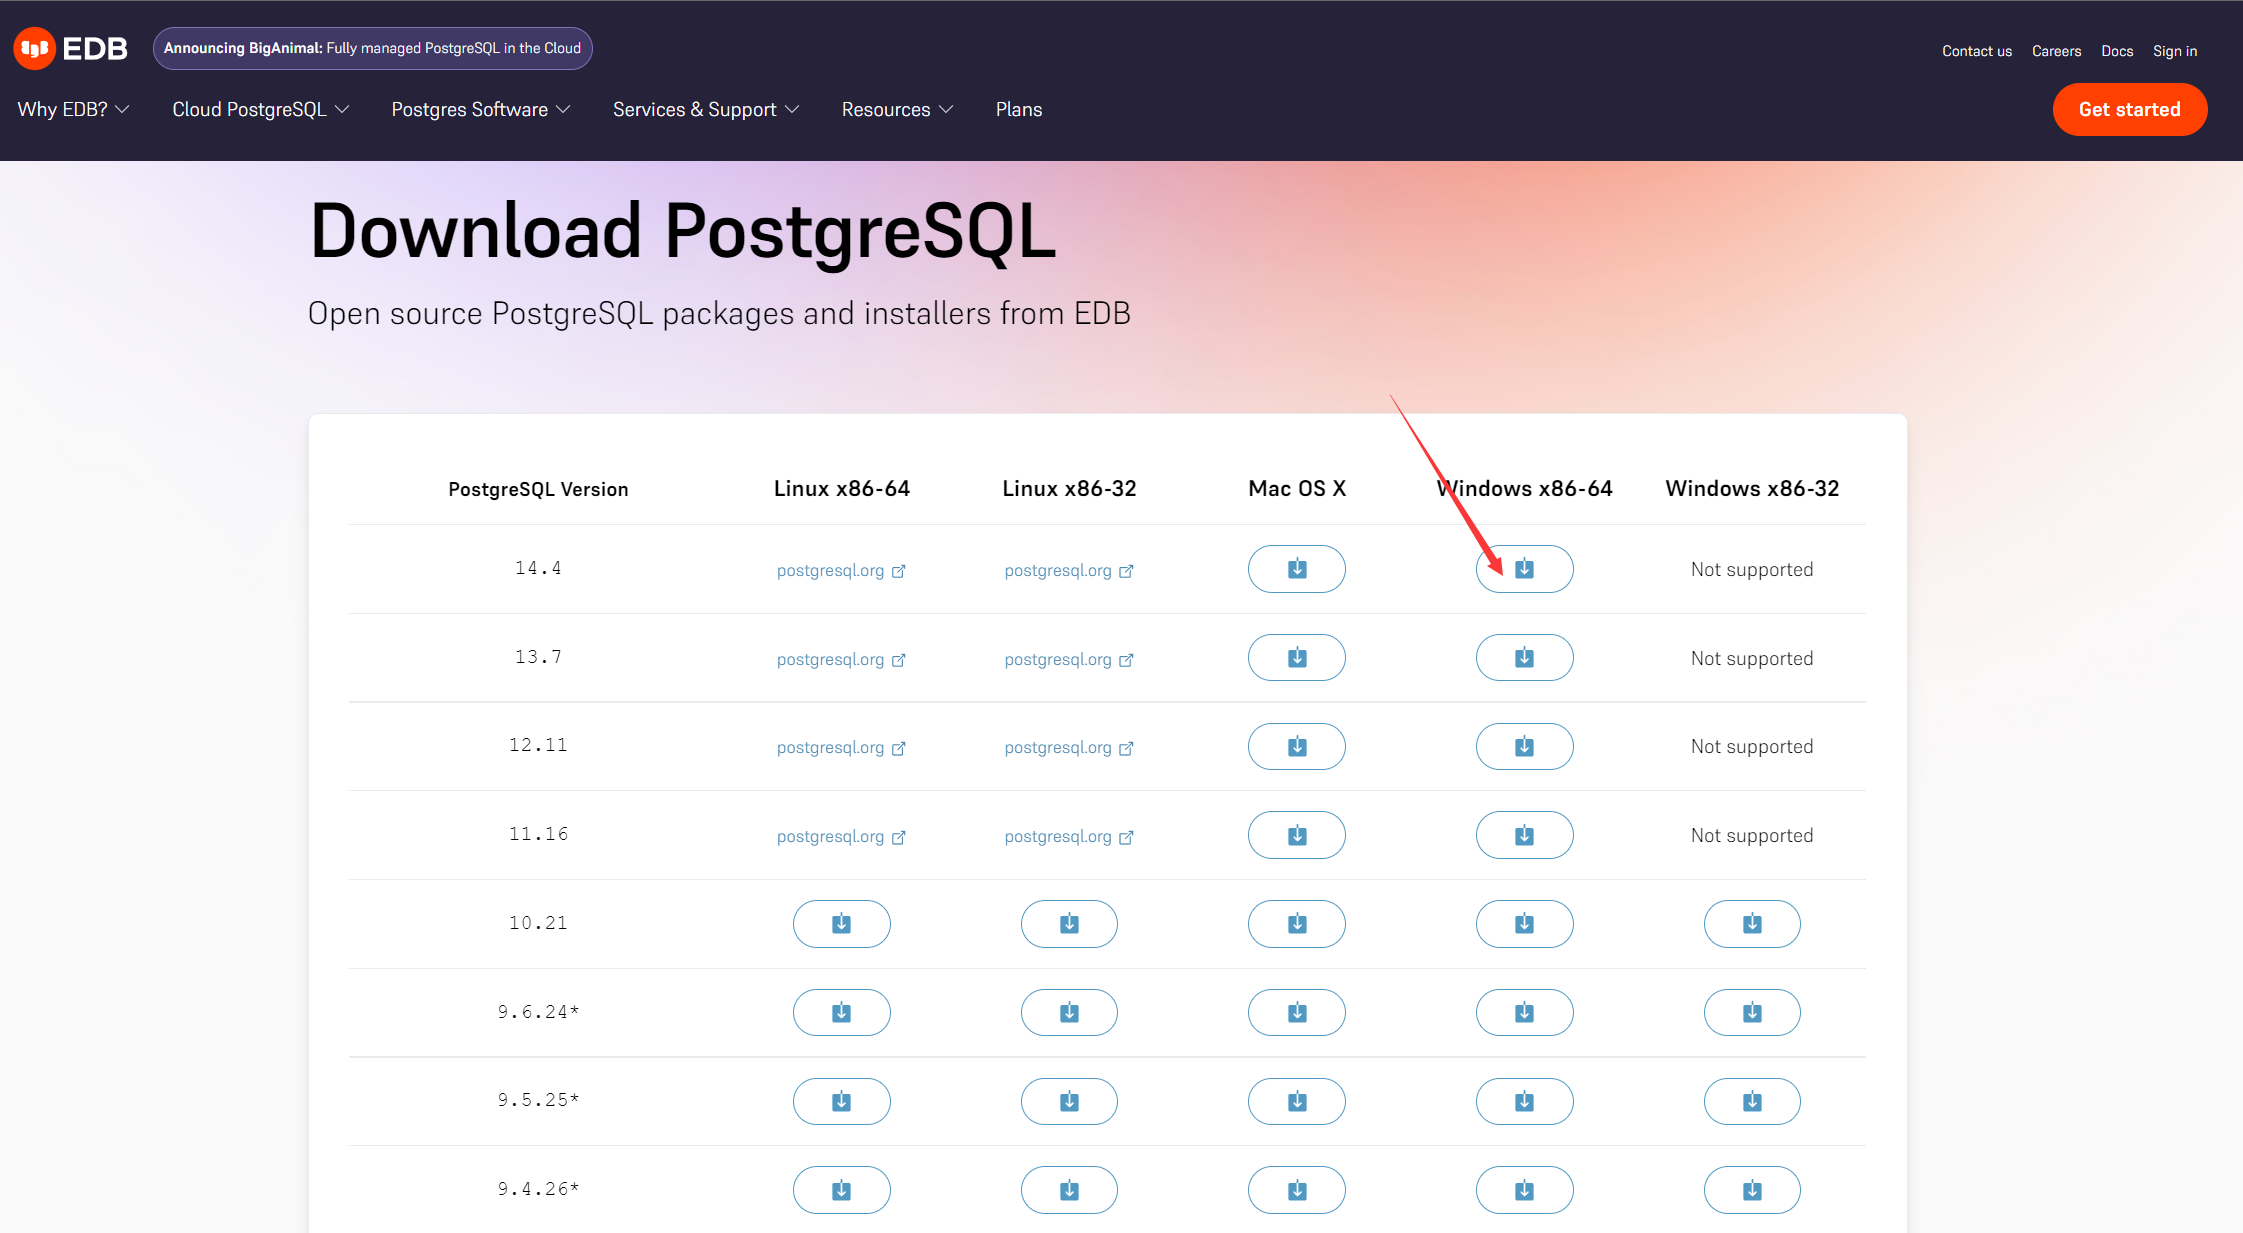Click the Mac OS X column header
2243x1233 pixels.
[1297, 488]
